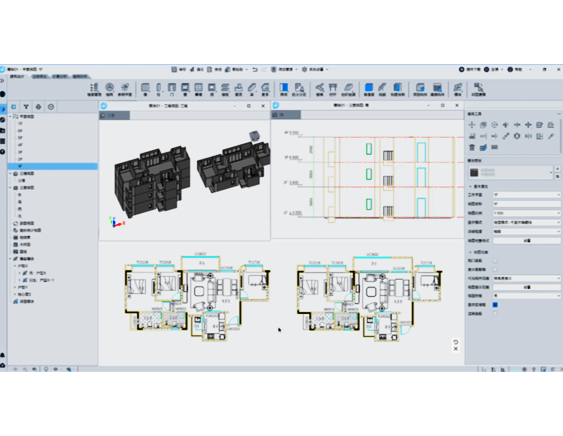The image size is (563, 436).
Task: Click the undo arrow in the title bar
Action: [x=255, y=69]
